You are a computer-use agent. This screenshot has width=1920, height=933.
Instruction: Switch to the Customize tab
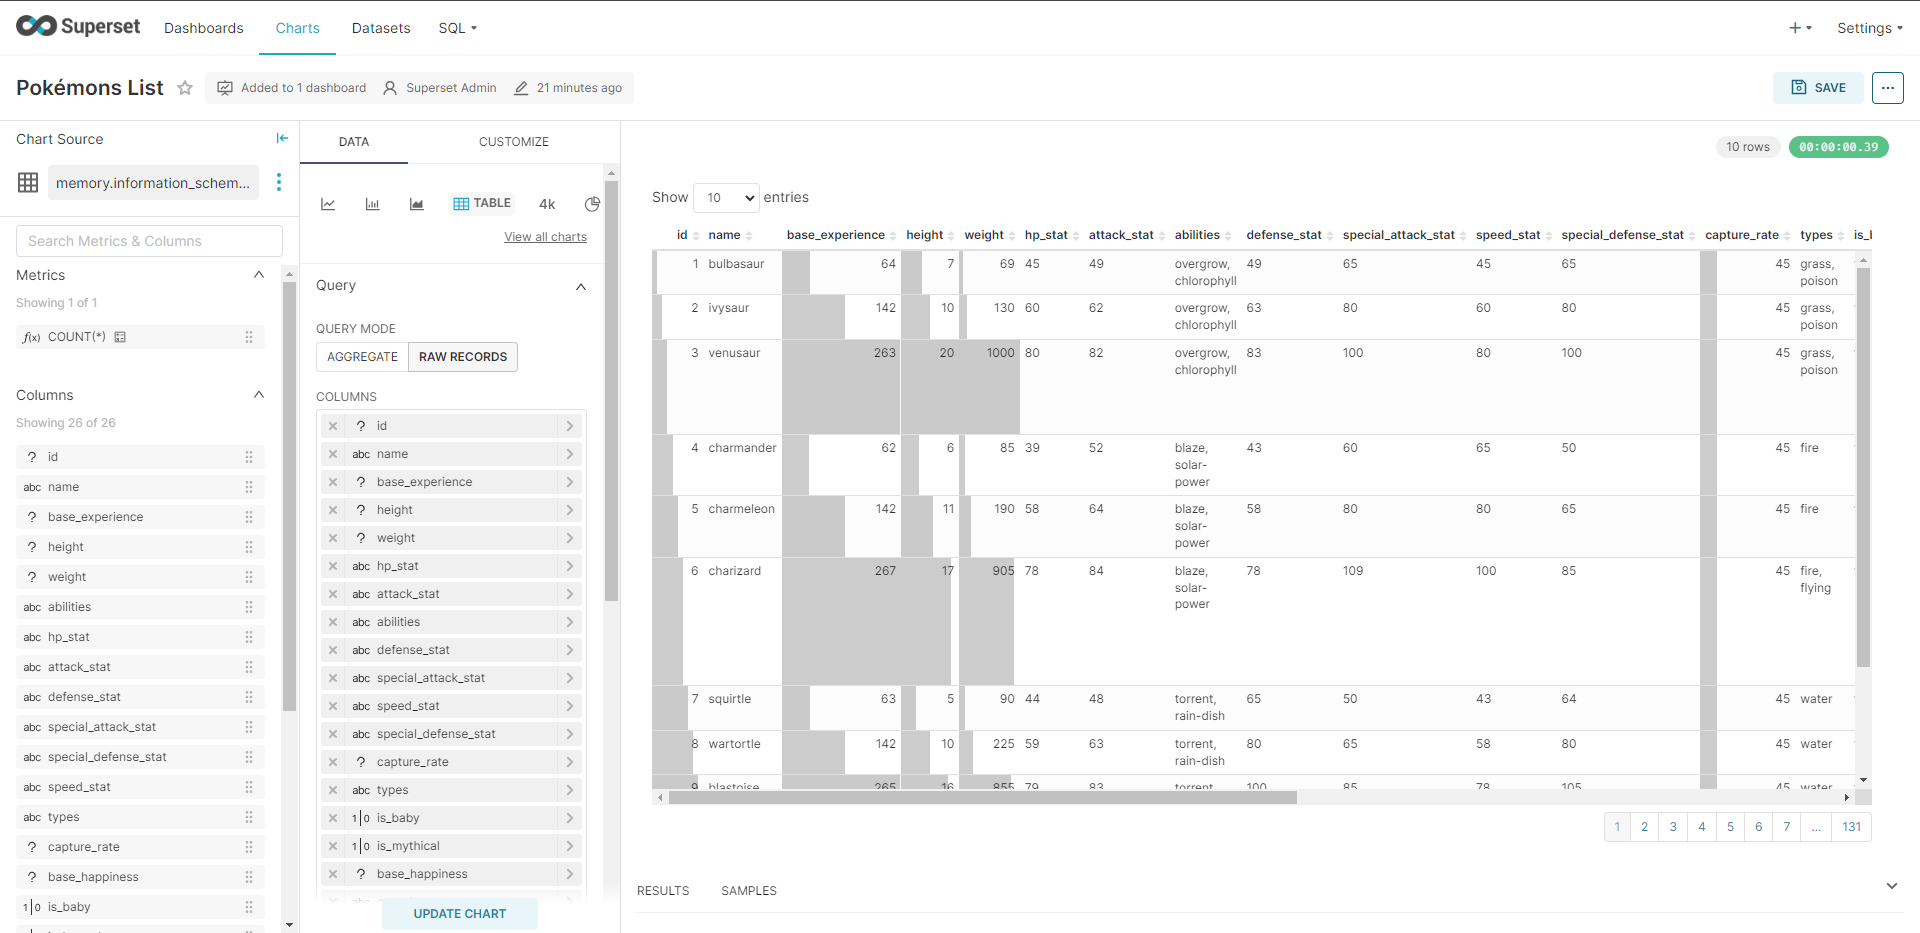coord(513,142)
